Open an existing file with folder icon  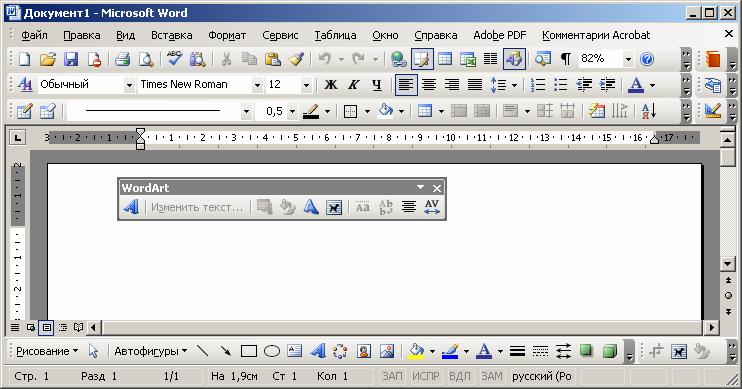point(47,59)
